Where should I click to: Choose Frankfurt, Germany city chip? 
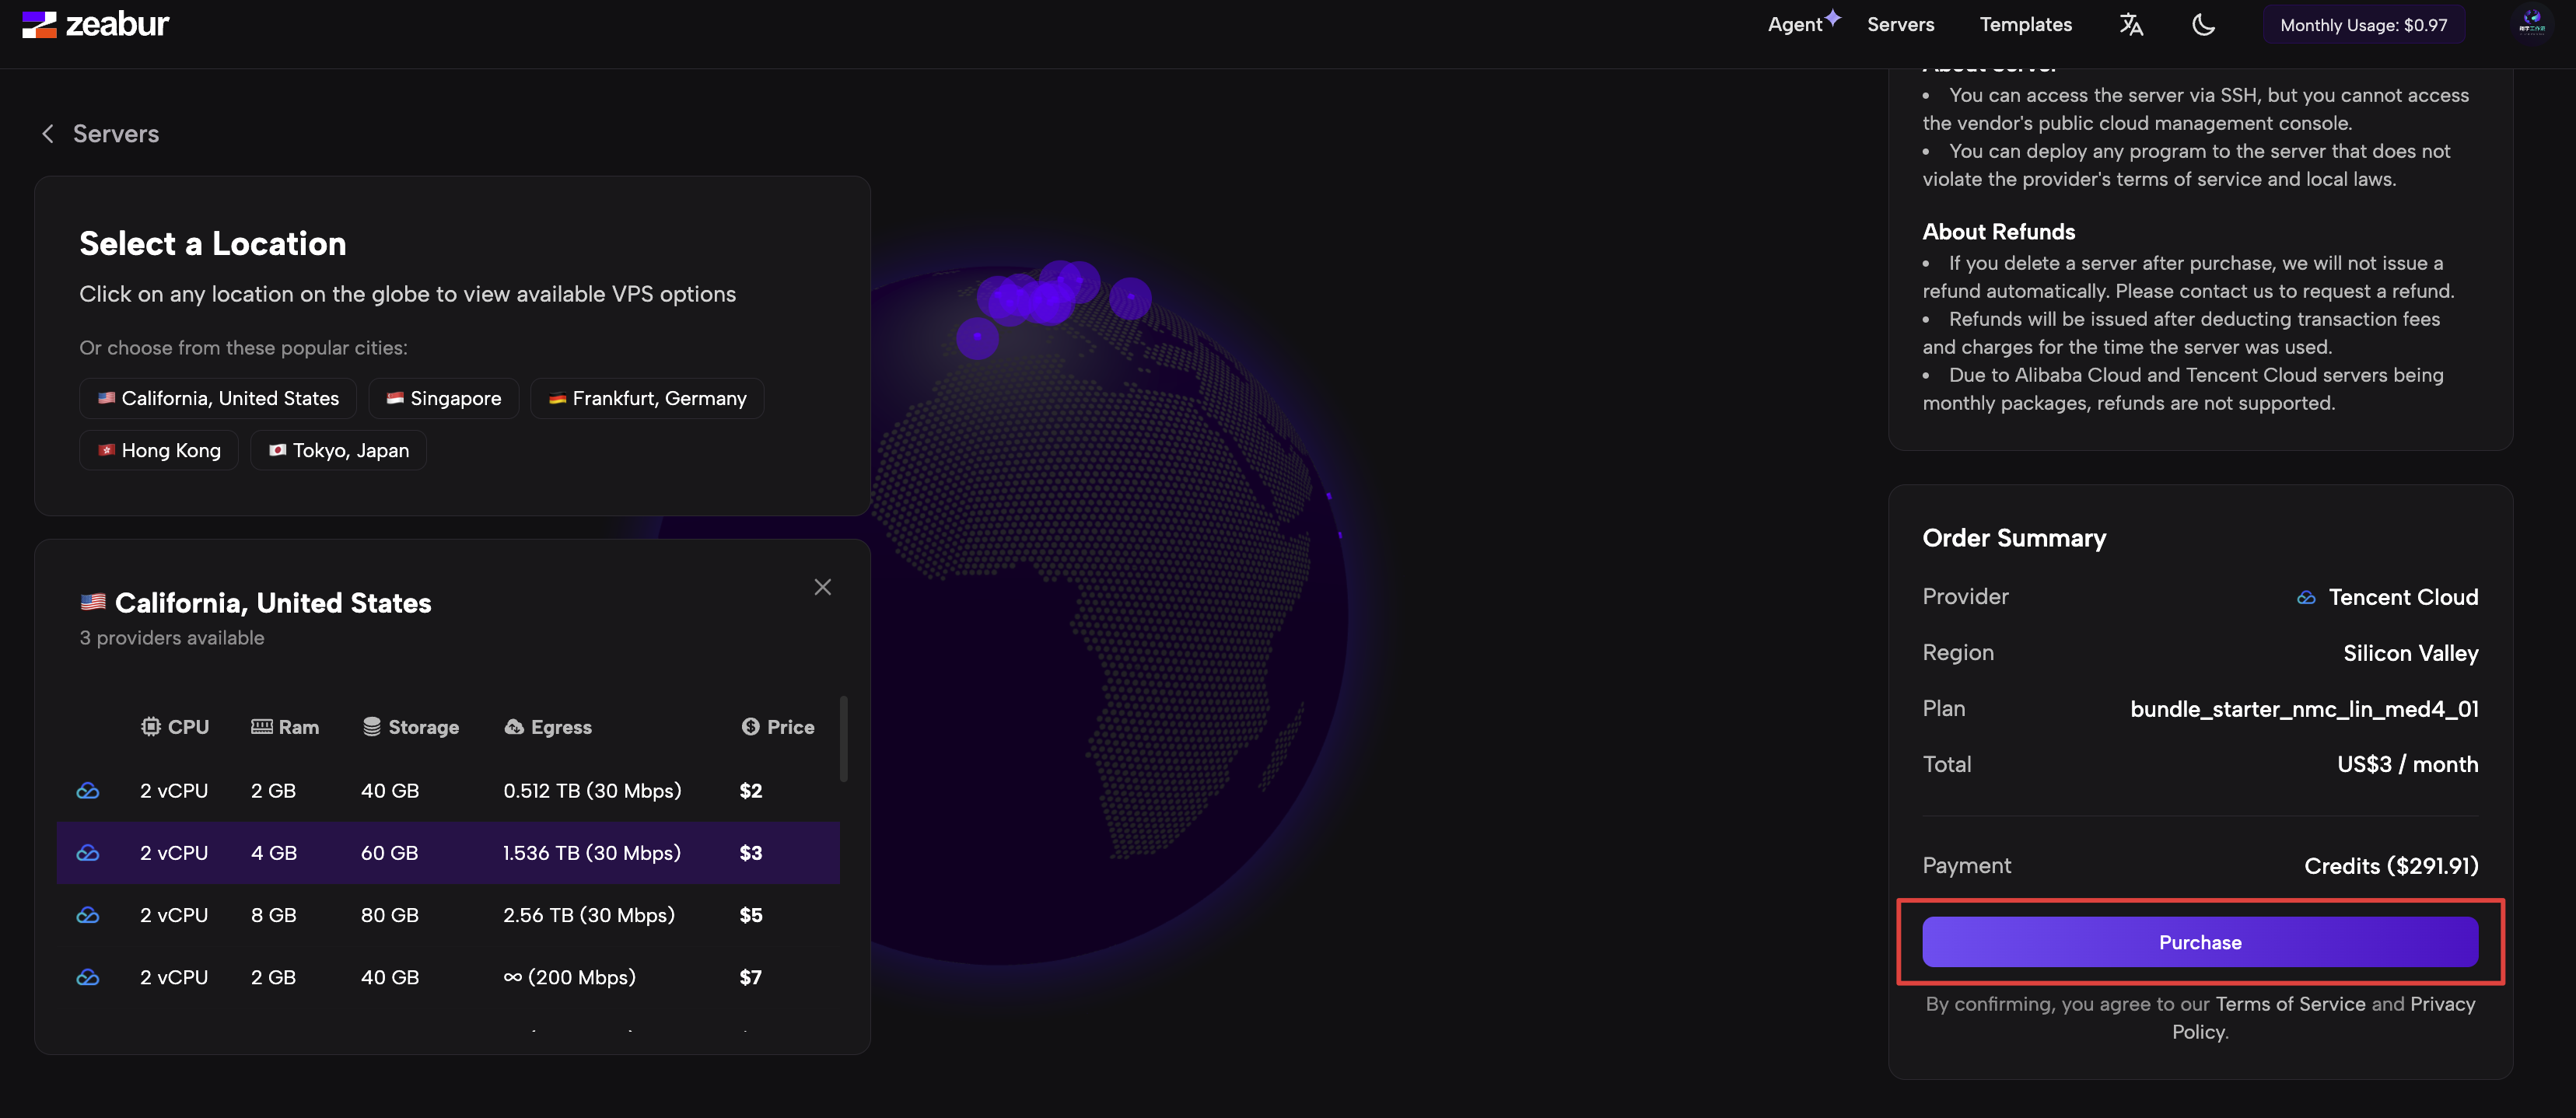647,398
